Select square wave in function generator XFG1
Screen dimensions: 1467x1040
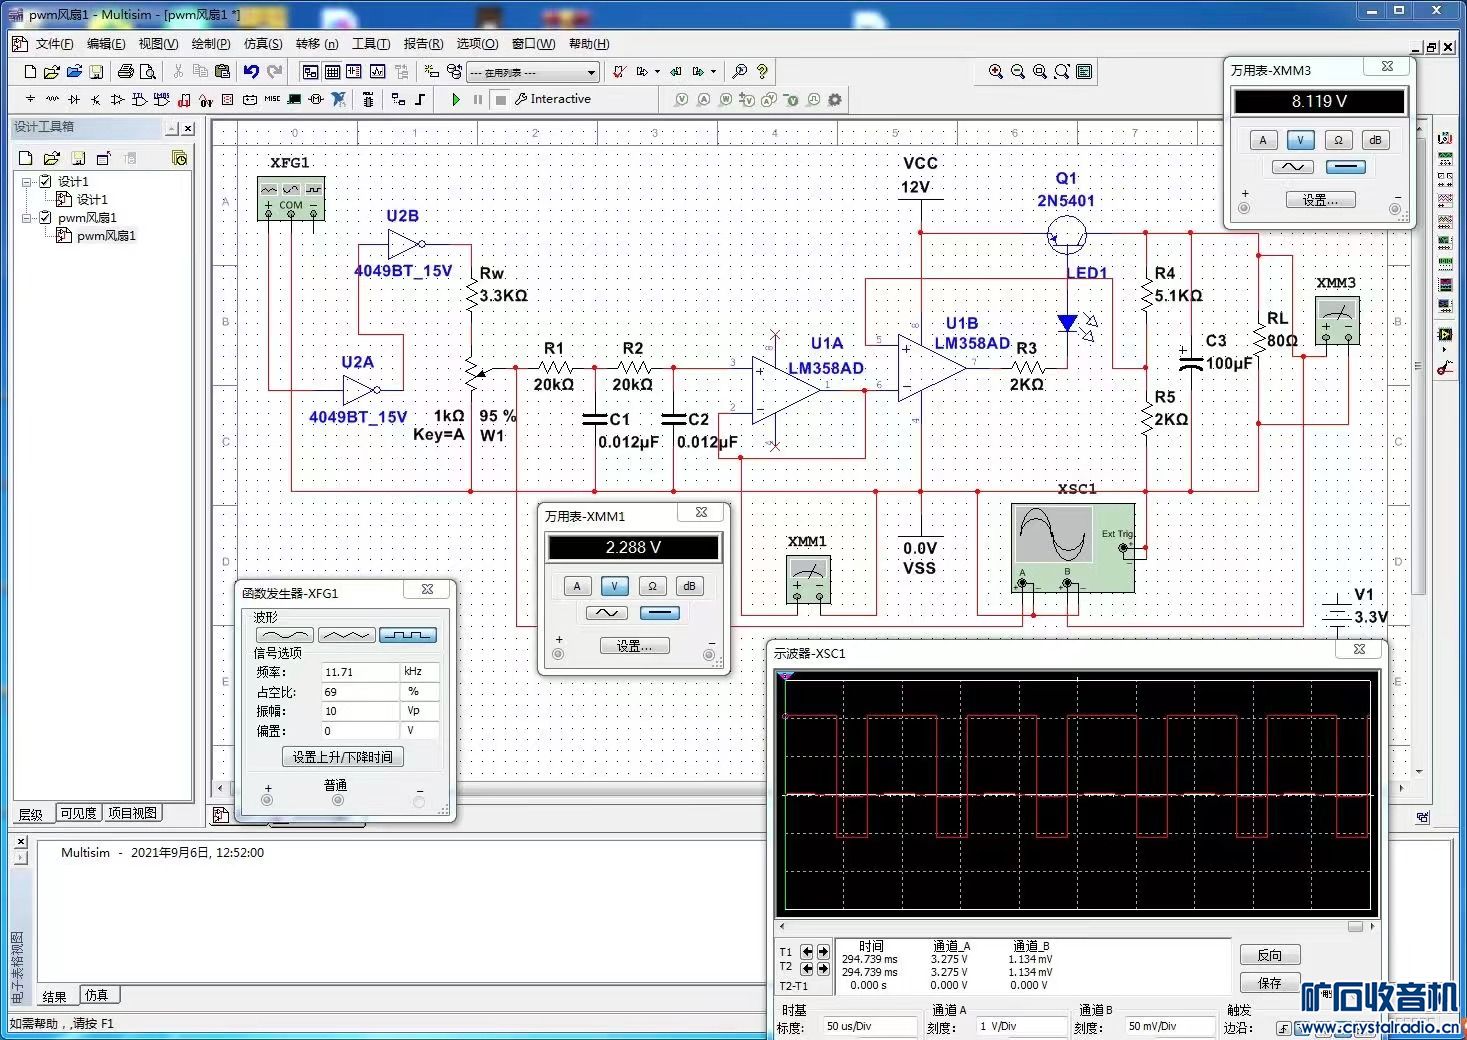(x=407, y=635)
